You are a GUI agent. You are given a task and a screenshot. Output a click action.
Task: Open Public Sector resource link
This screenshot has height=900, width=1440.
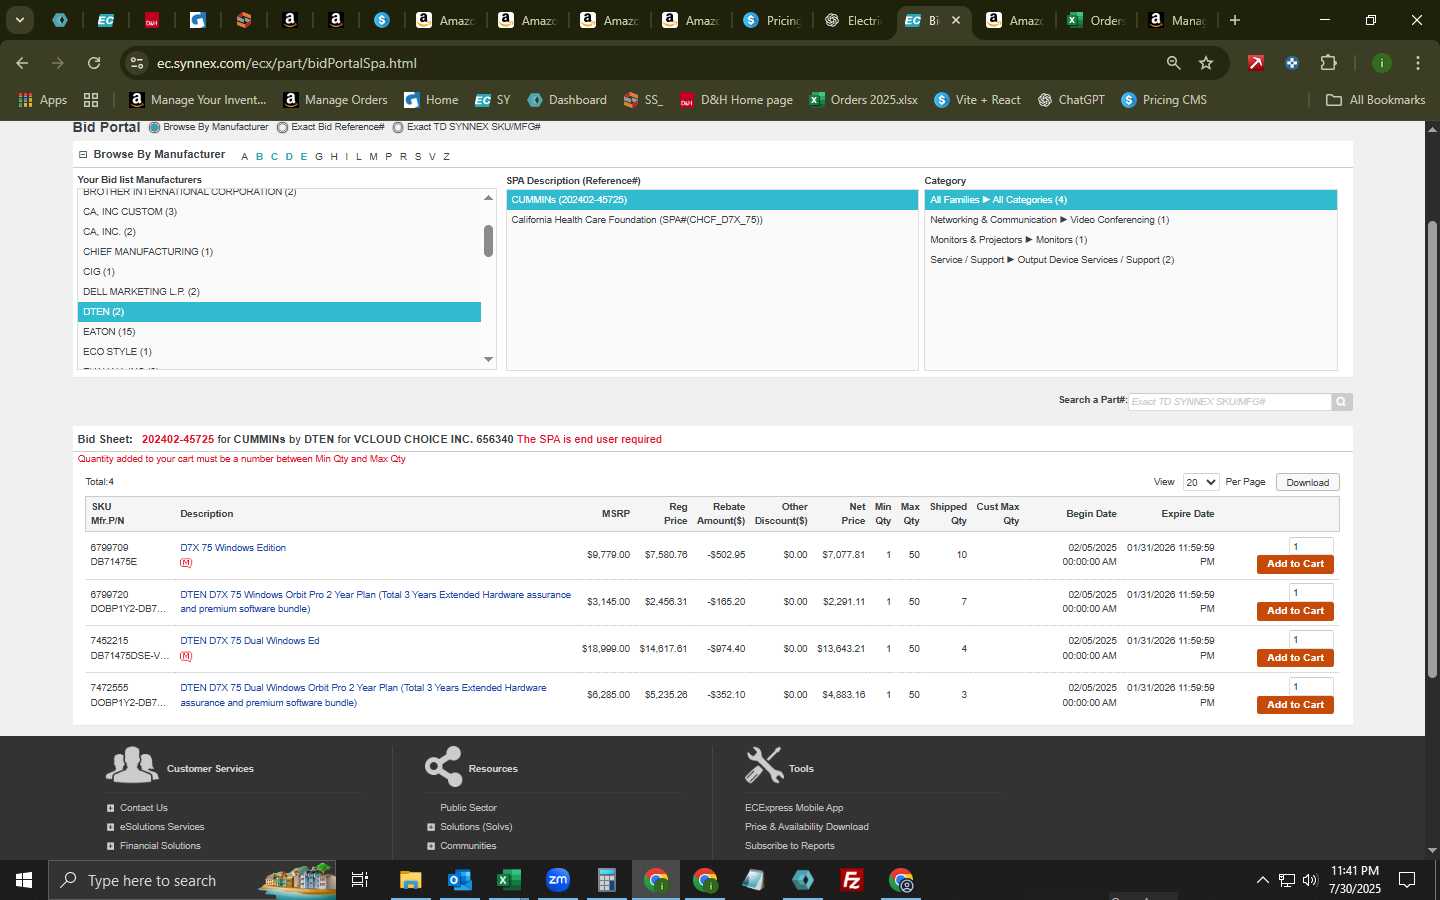(468, 808)
